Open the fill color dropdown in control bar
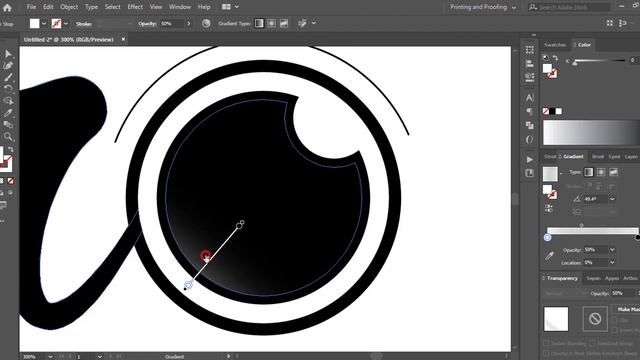The height and width of the screenshot is (360, 640). click(44, 24)
